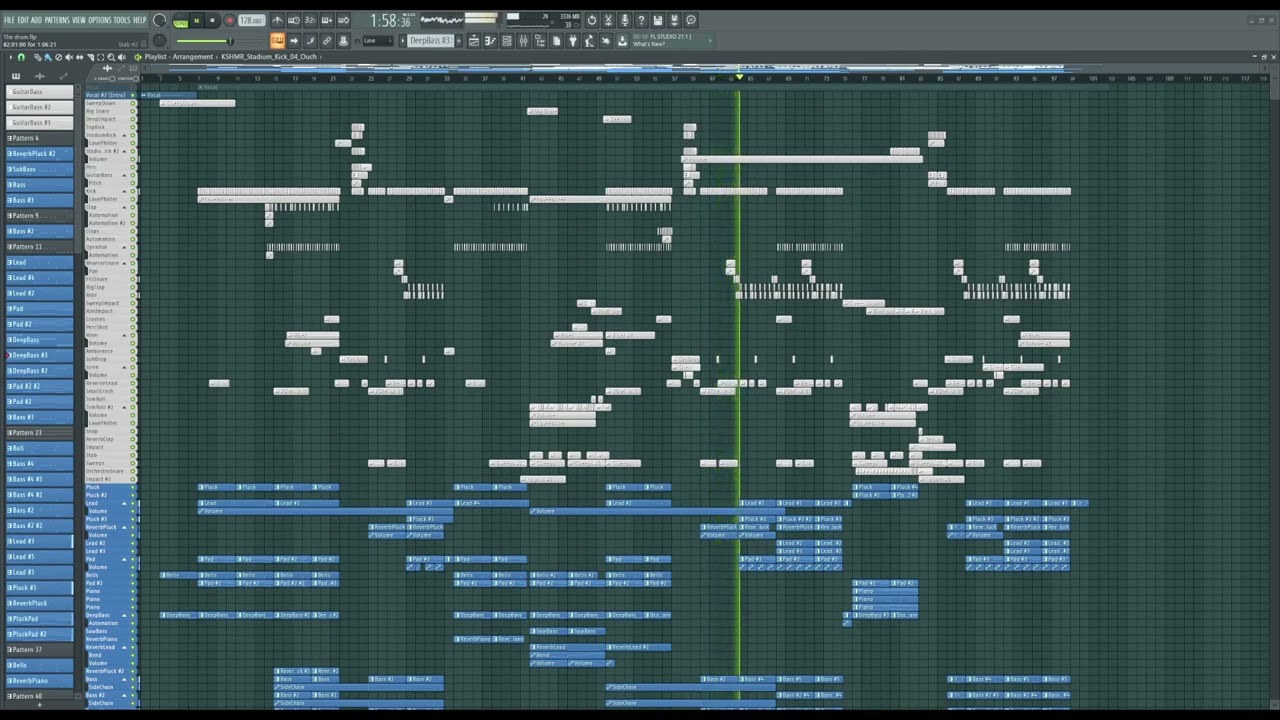Click the multilink to controllers icon
Image resolution: width=1280 pixels, height=720 pixels.
point(326,41)
